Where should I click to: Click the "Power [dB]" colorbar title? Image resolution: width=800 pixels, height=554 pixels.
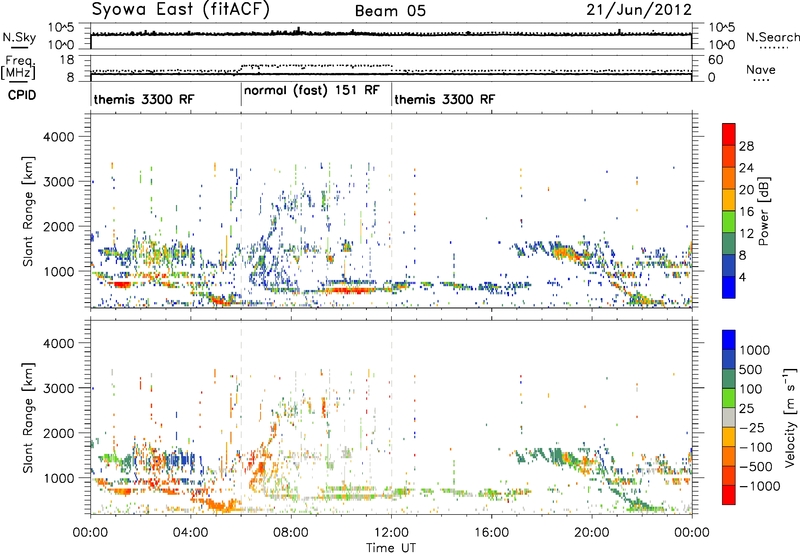tap(763, 211)
